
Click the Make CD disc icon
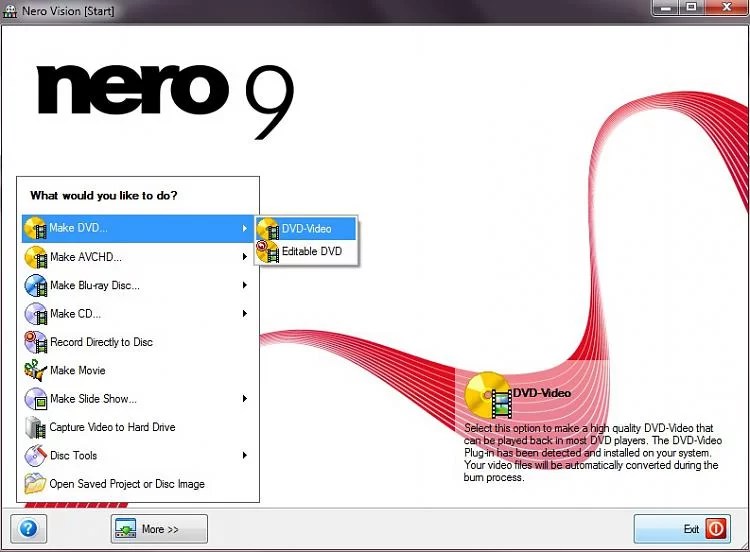[36, 314]
